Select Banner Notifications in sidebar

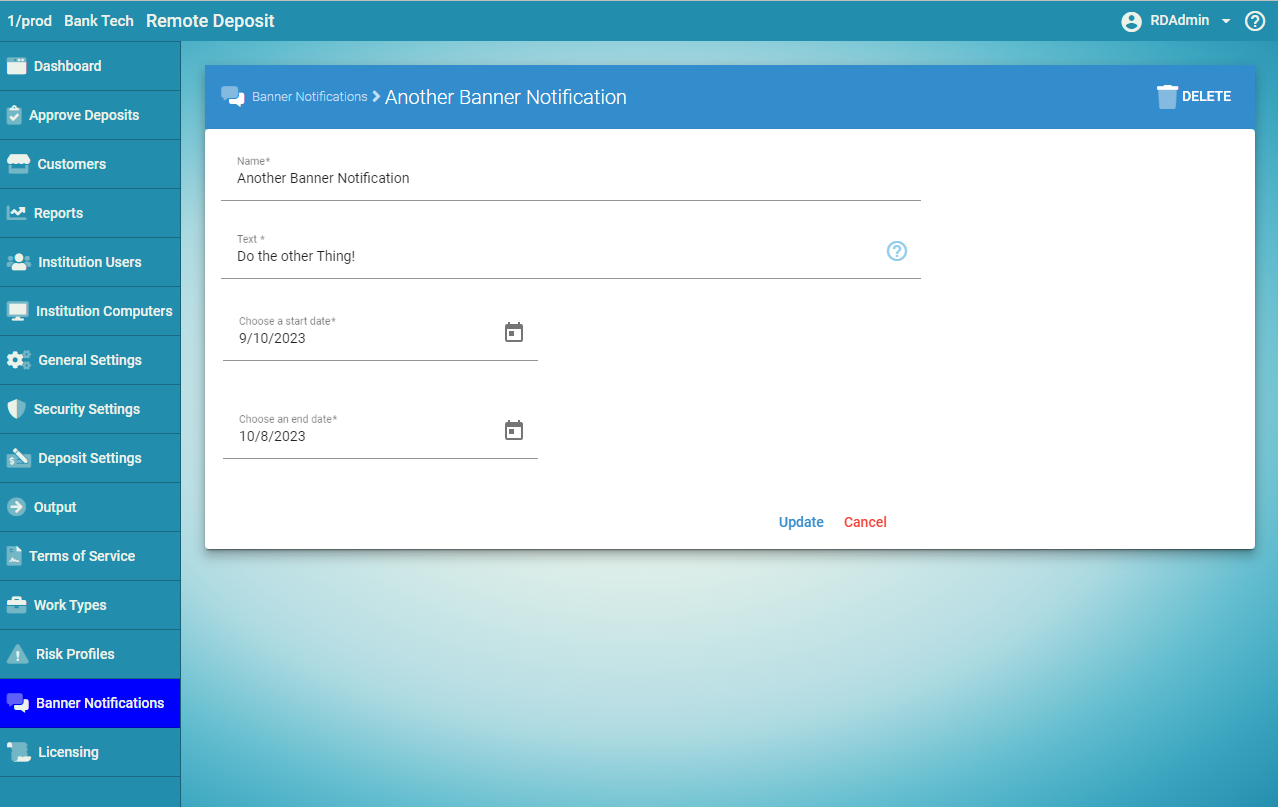pos(90,703)
